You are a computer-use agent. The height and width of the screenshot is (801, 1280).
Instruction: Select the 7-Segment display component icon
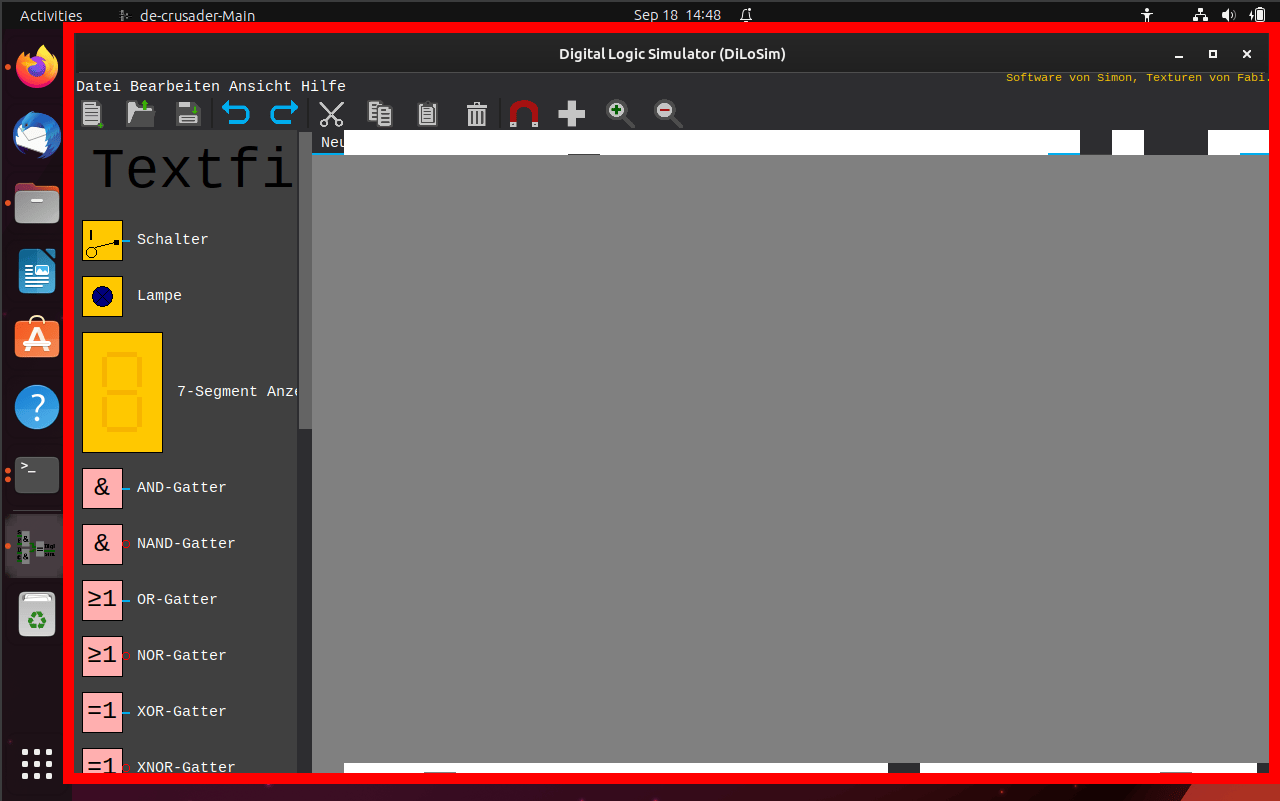tap(122, 393)
